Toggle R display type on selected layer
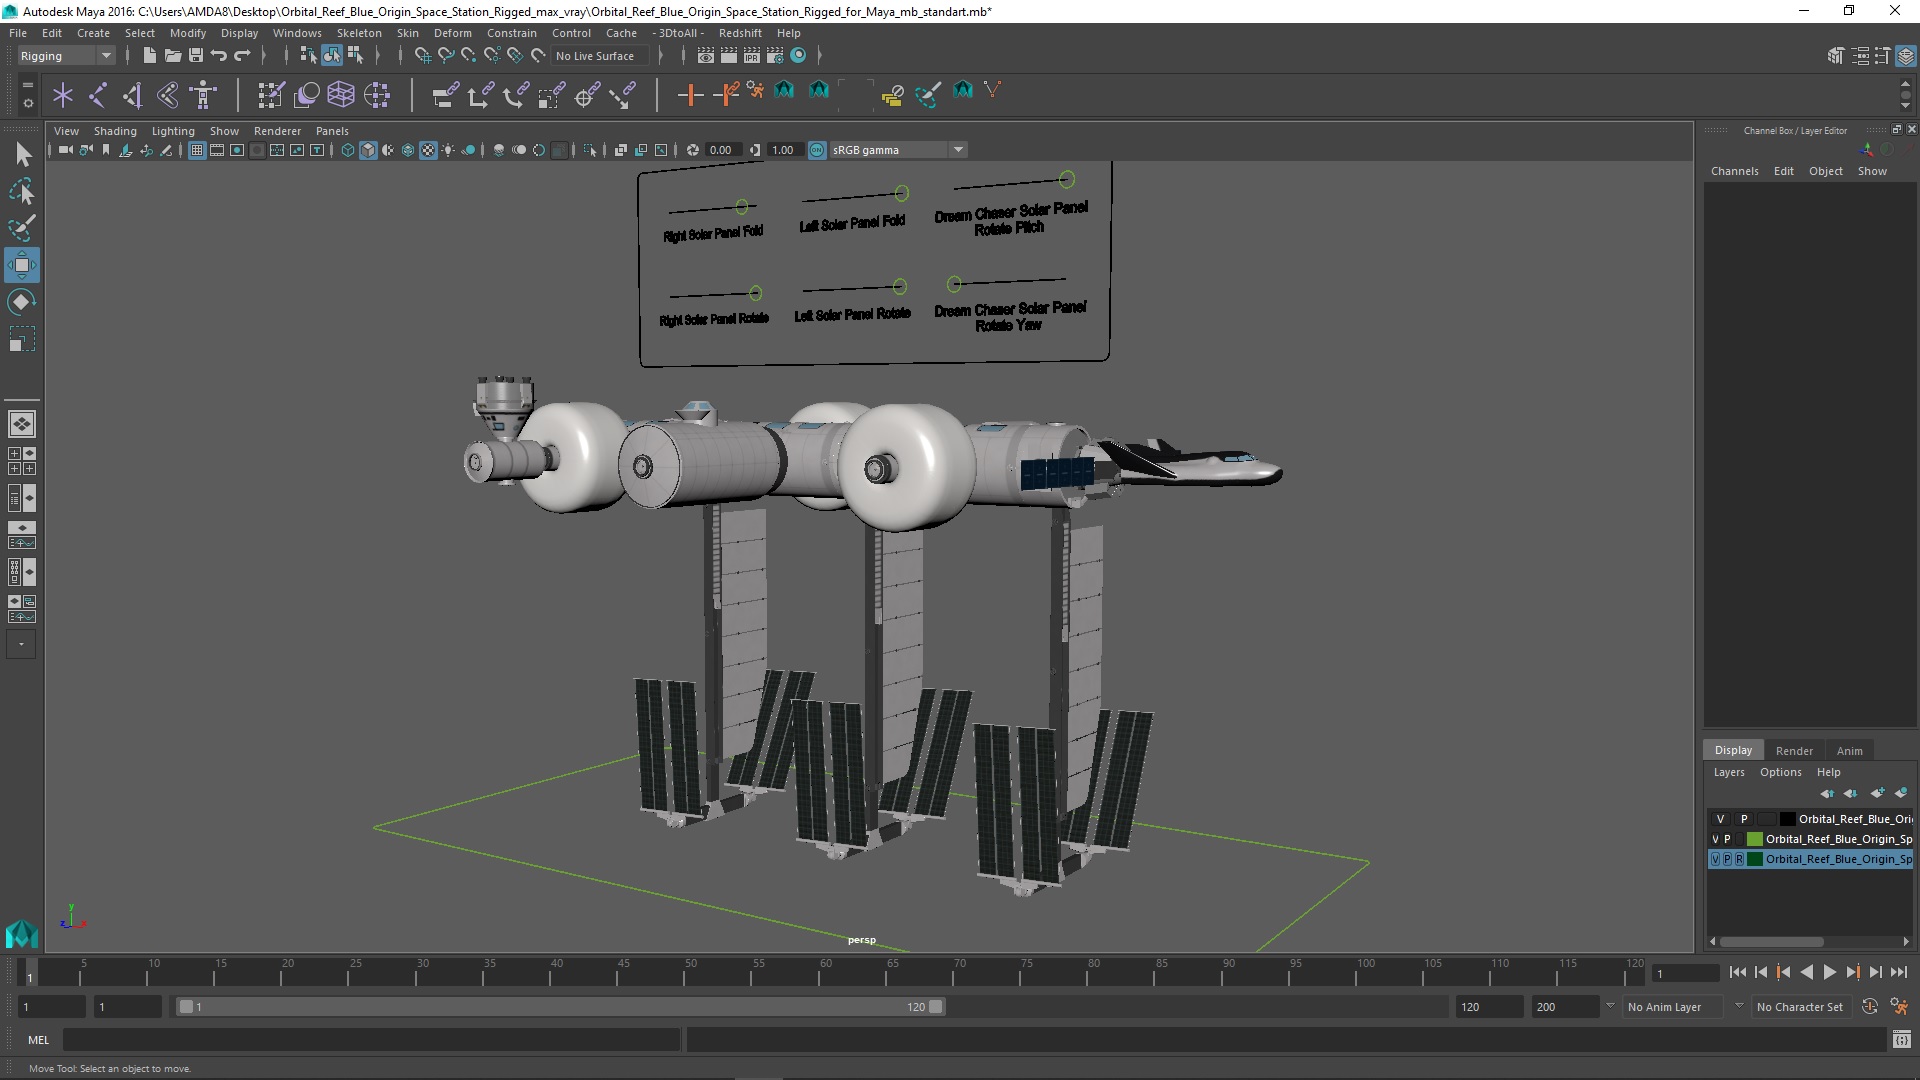This screenshot has height=1080, width=1920. tap(1739, 859)
